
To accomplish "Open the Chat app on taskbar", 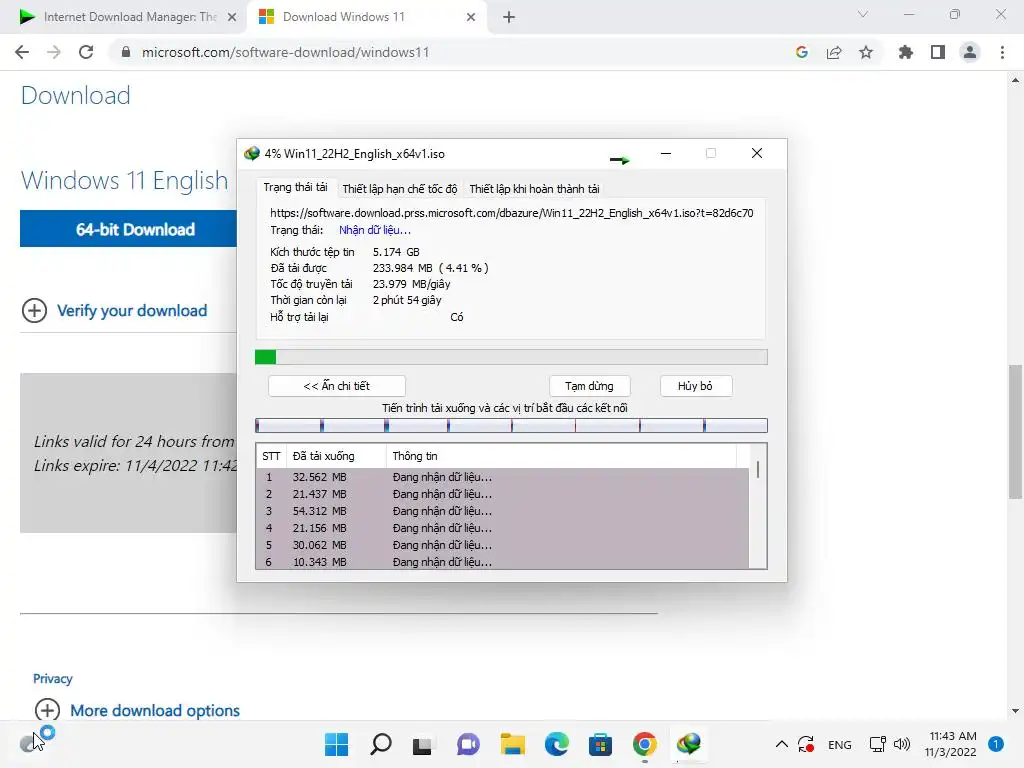I will [468, 744].
